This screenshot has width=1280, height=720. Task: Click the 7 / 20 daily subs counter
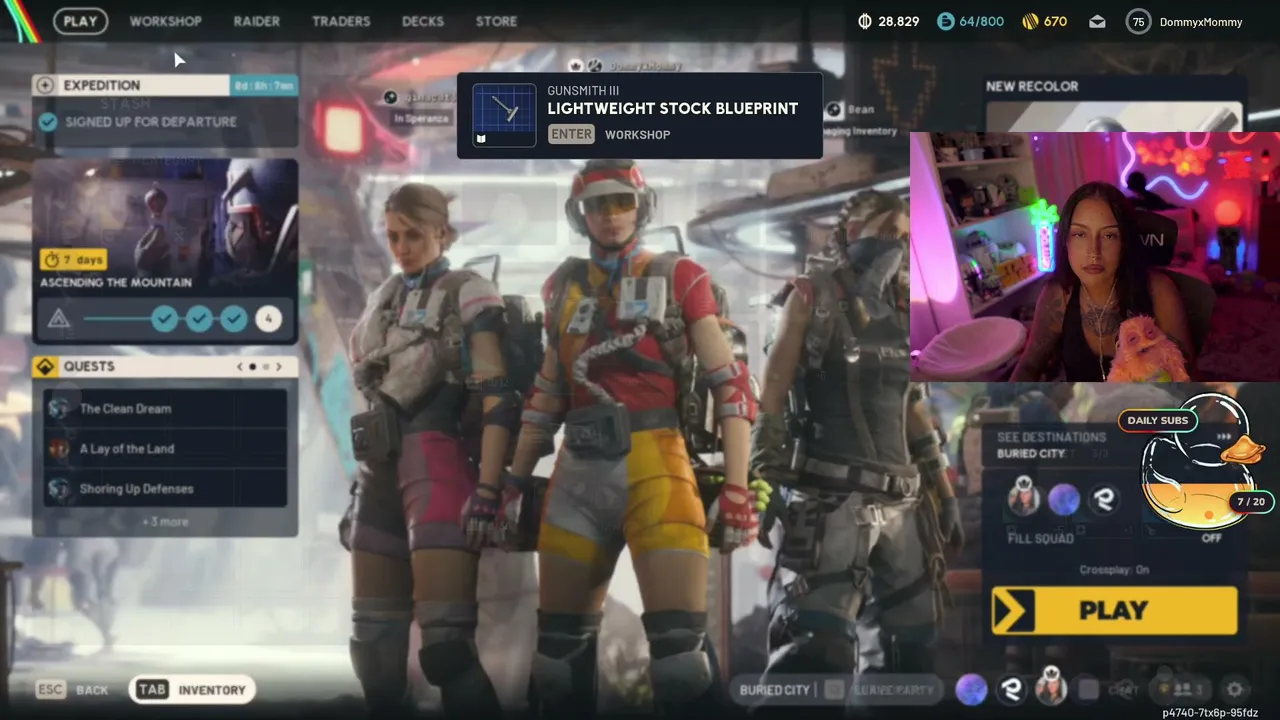click(1250, 502)
